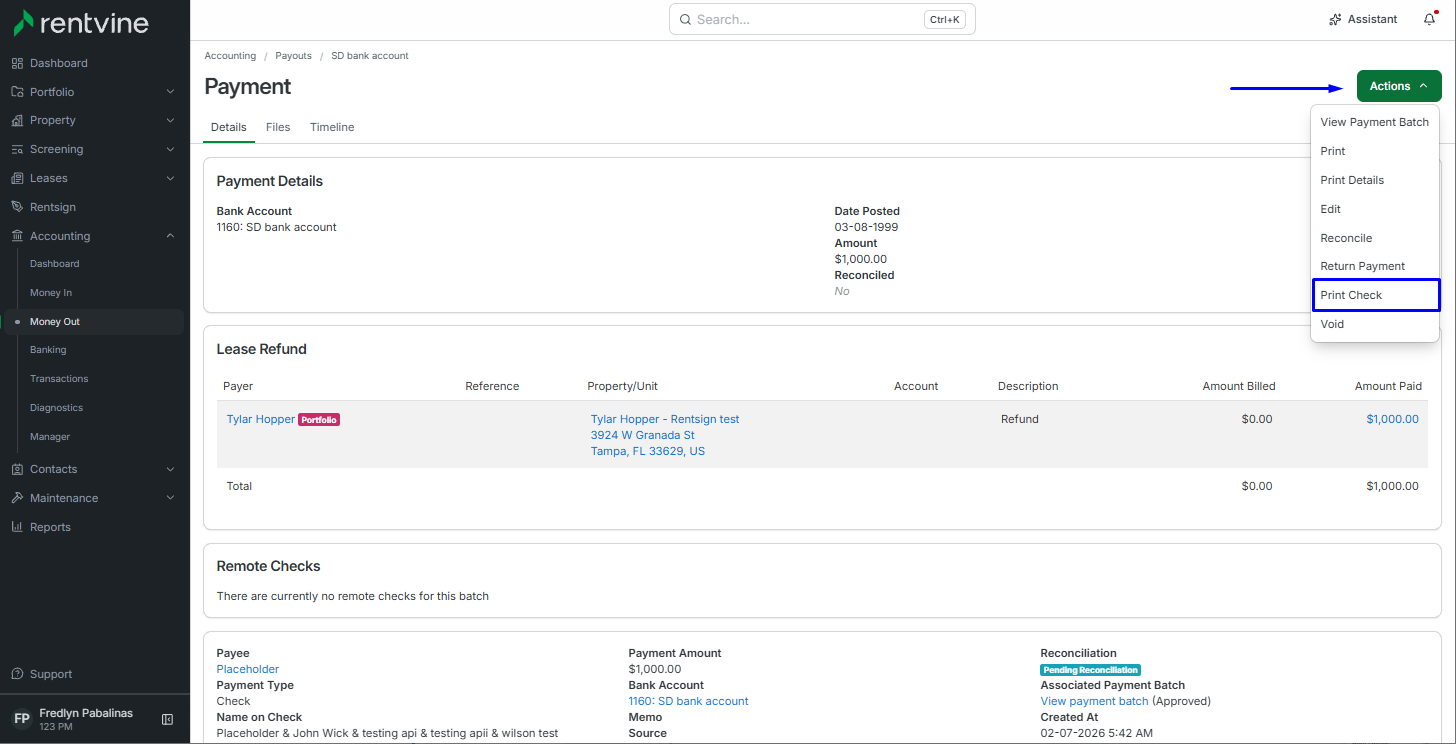Image resolution: width=1456 pixels, height=744 pixels.
Task: Click the Assistant button
Action: 1362,19
